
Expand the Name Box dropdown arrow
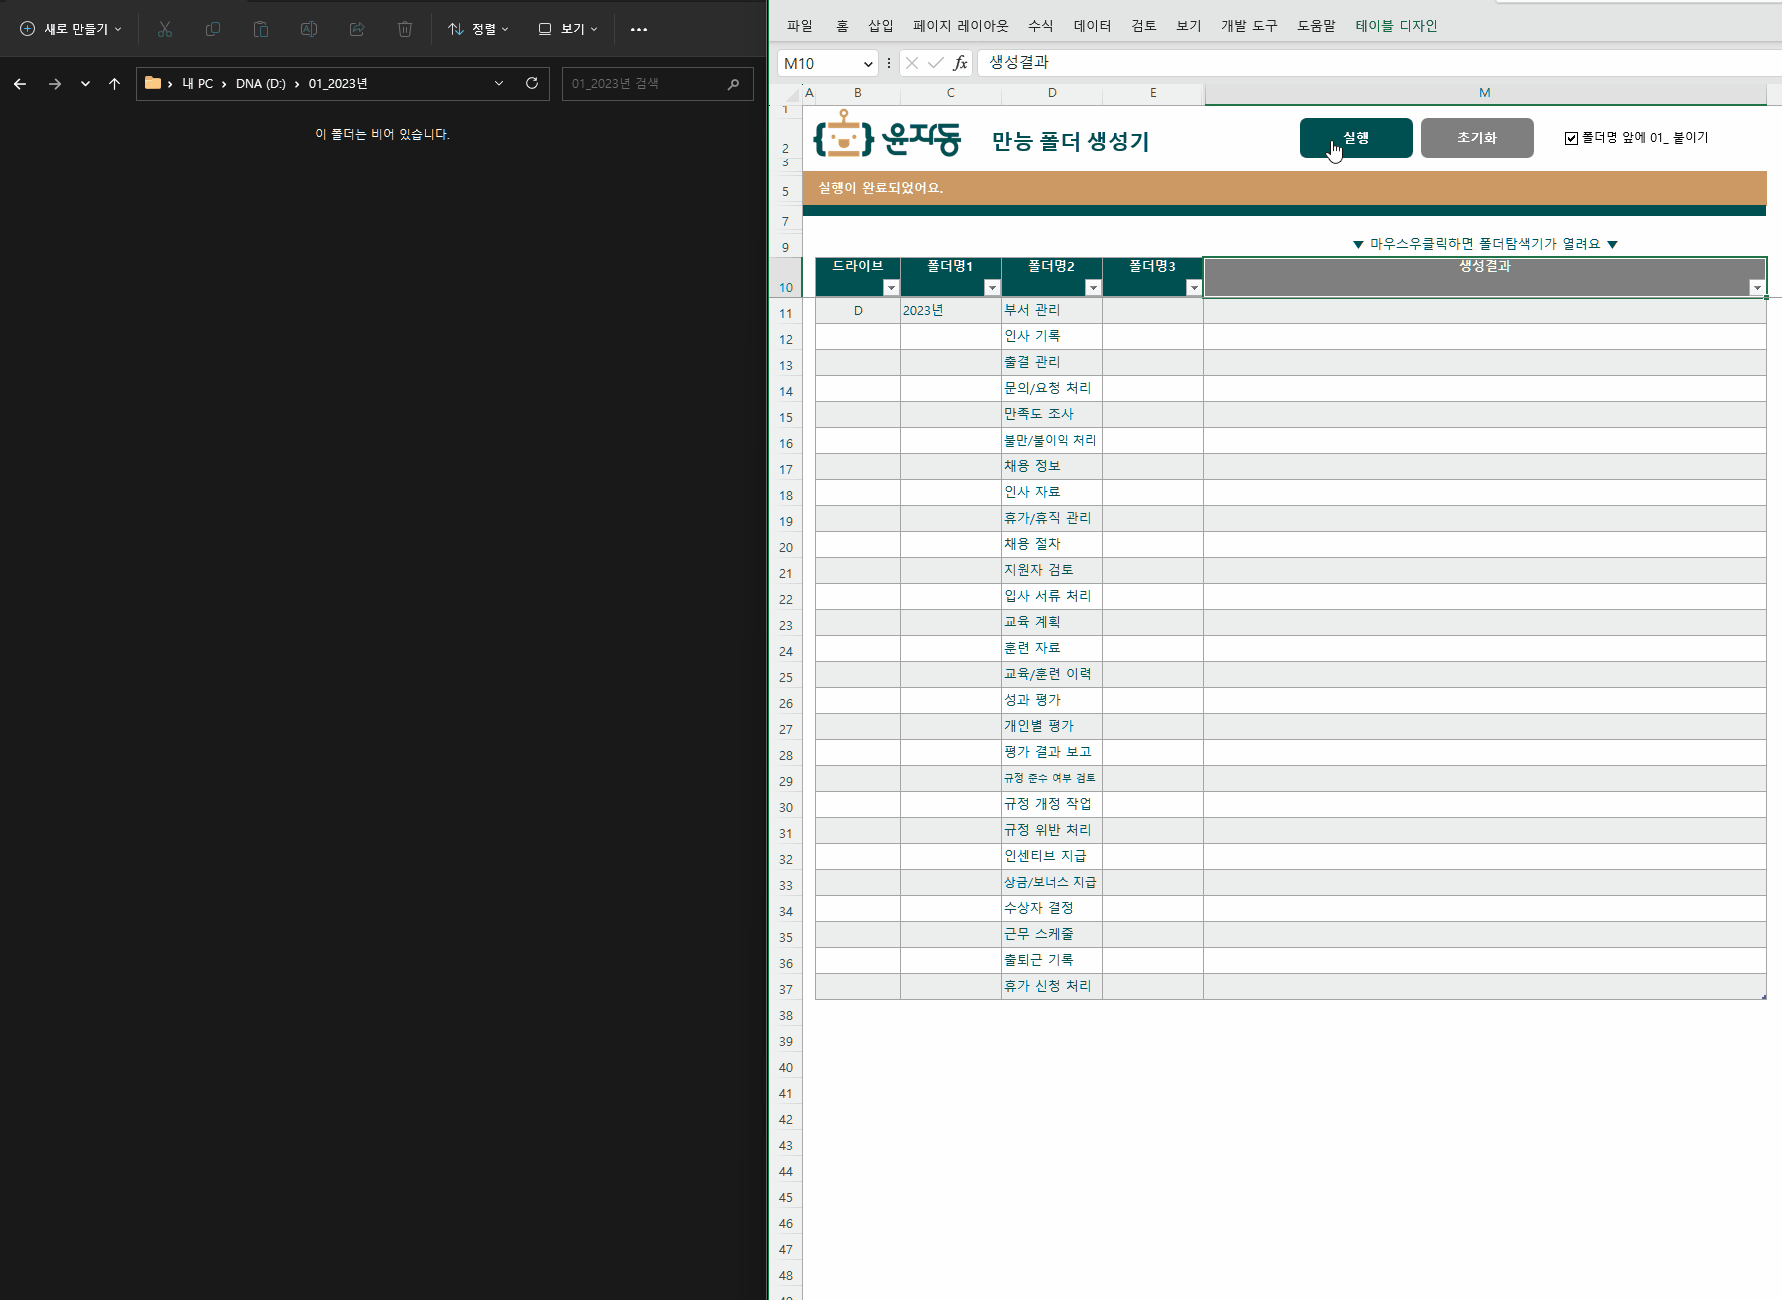pos(867,63)
